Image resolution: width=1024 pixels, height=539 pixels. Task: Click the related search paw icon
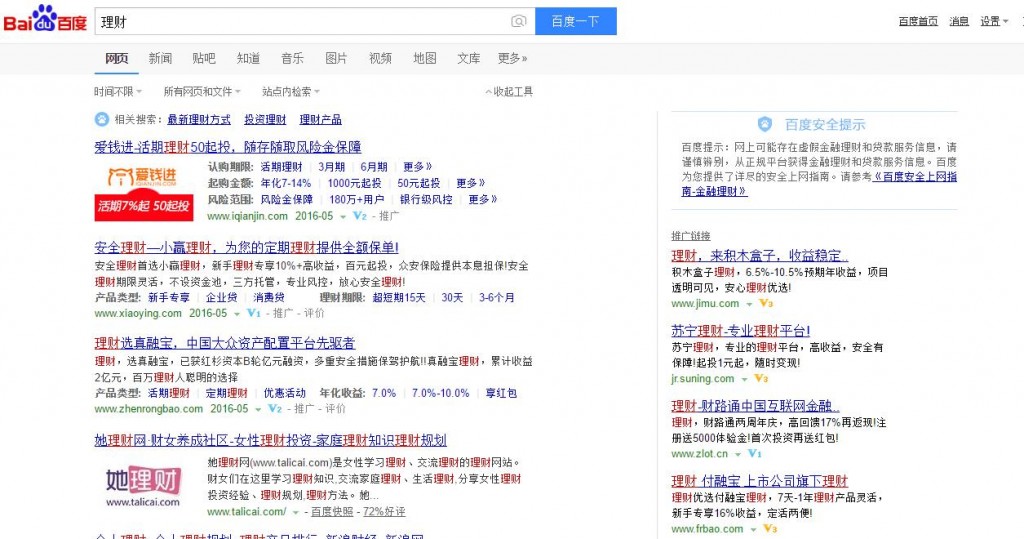(x=102, y=119)
